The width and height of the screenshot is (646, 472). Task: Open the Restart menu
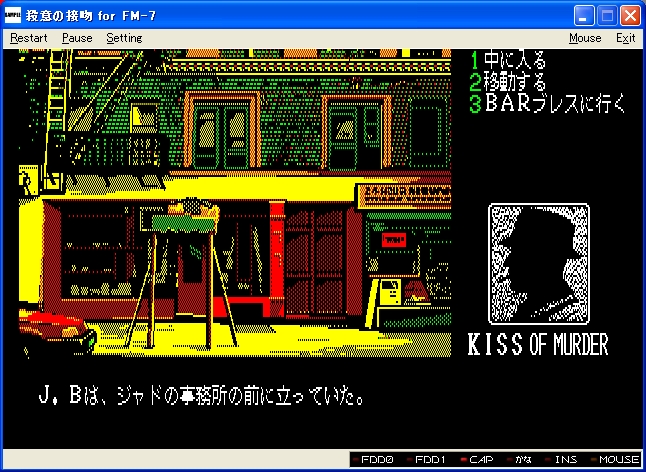click(x=30, y=38)
